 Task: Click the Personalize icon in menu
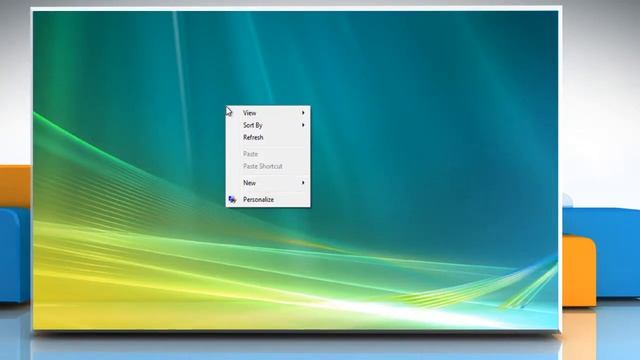232,199
